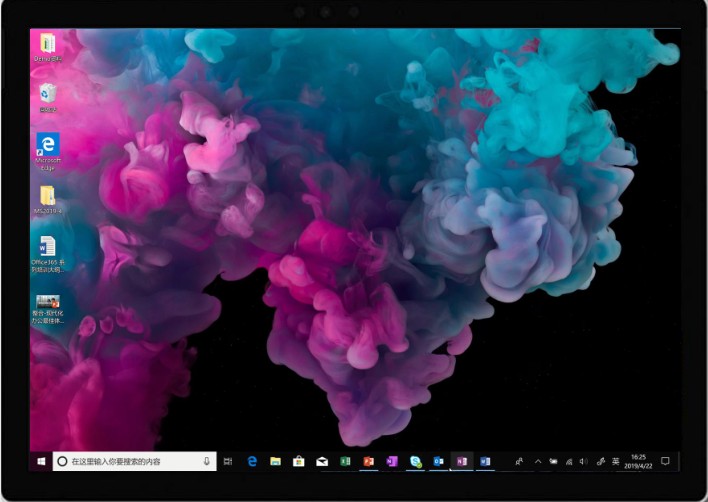Viewport: 708px width, 502px height.
Task: Activate the microphone in the search box
Action: (206, 461)
